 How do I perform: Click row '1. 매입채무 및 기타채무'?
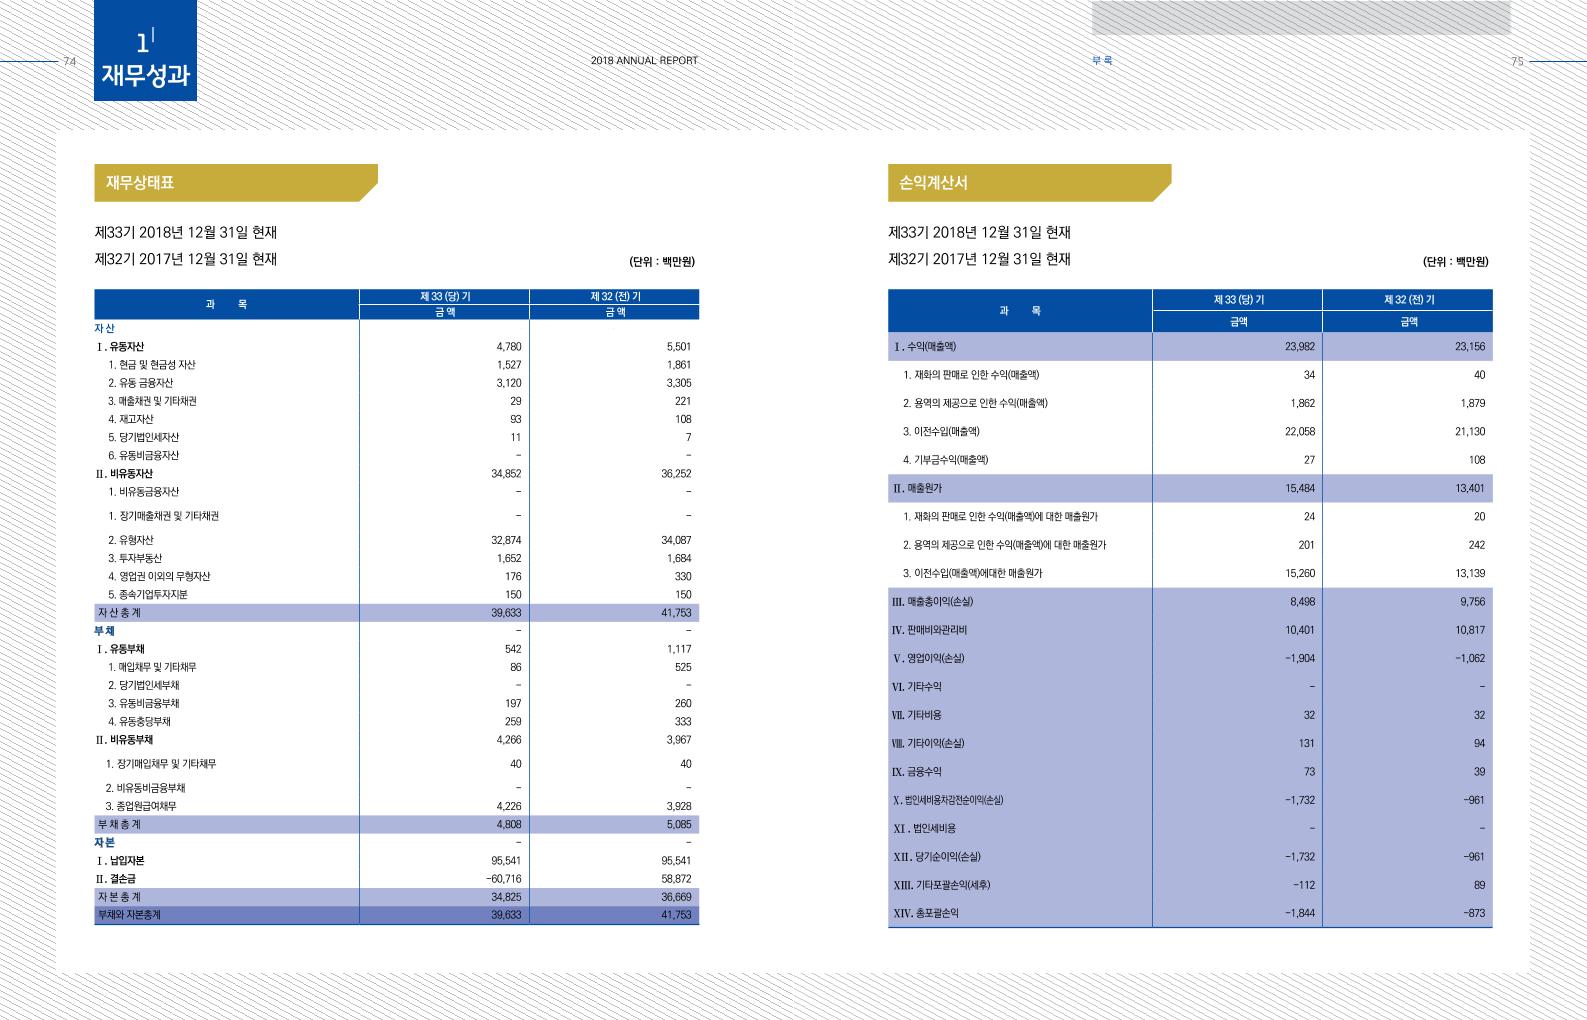pyautogui.click(x=396, y=667)
